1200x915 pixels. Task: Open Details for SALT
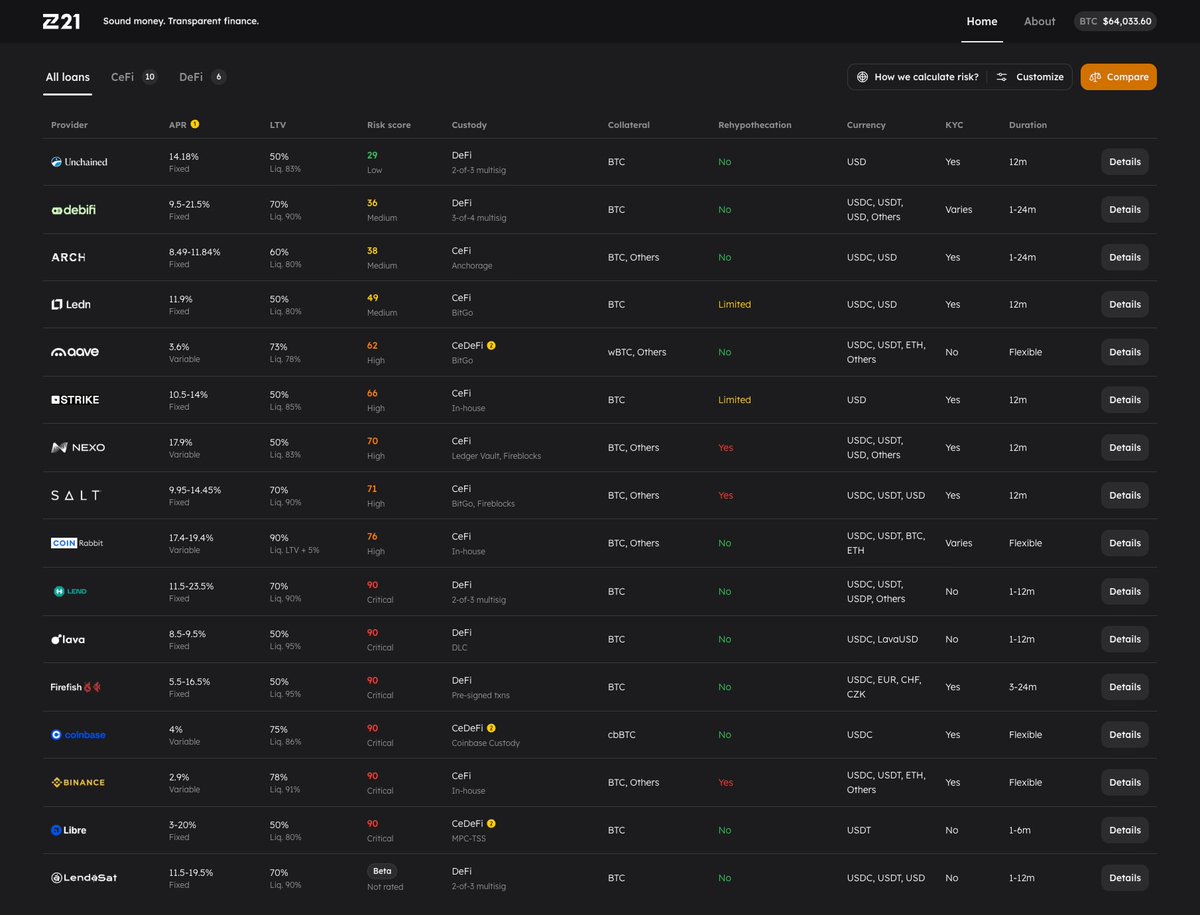point(1125,495)
